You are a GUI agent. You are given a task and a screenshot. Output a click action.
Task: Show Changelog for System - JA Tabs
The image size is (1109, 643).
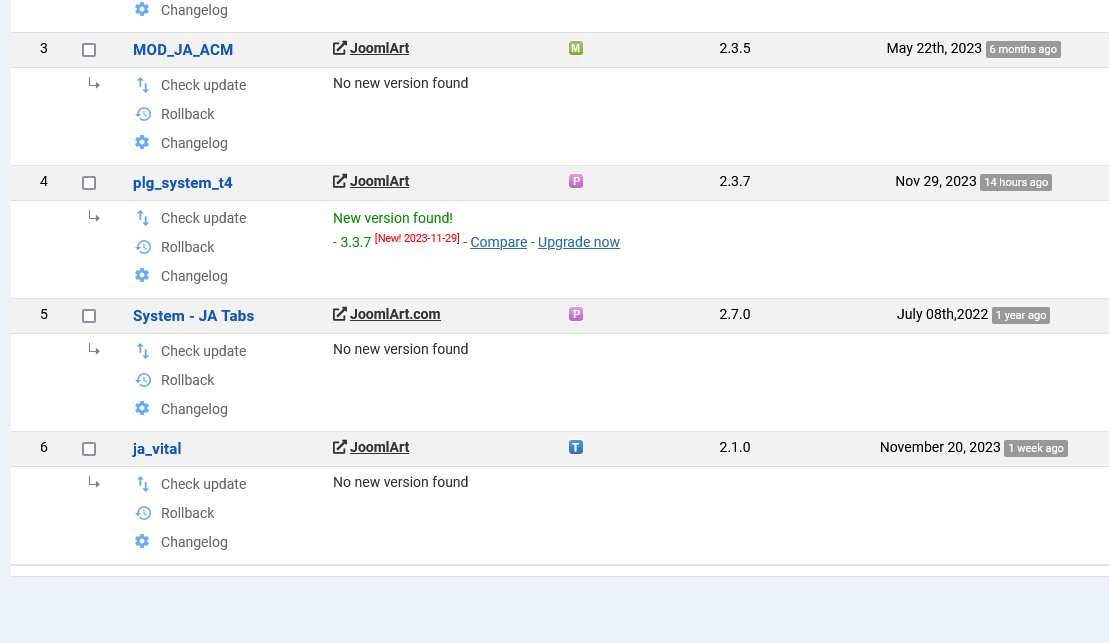tap(194, 409)
